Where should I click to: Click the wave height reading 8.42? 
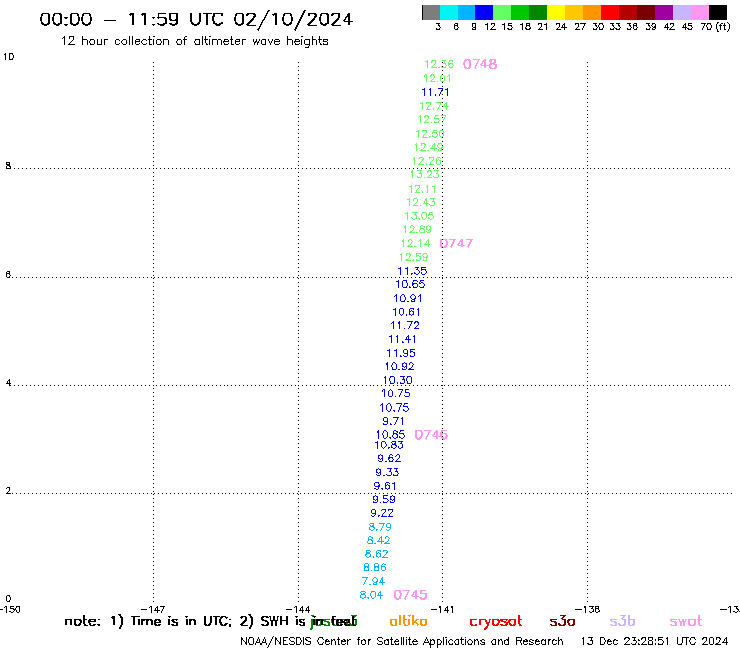coord(378,540)
